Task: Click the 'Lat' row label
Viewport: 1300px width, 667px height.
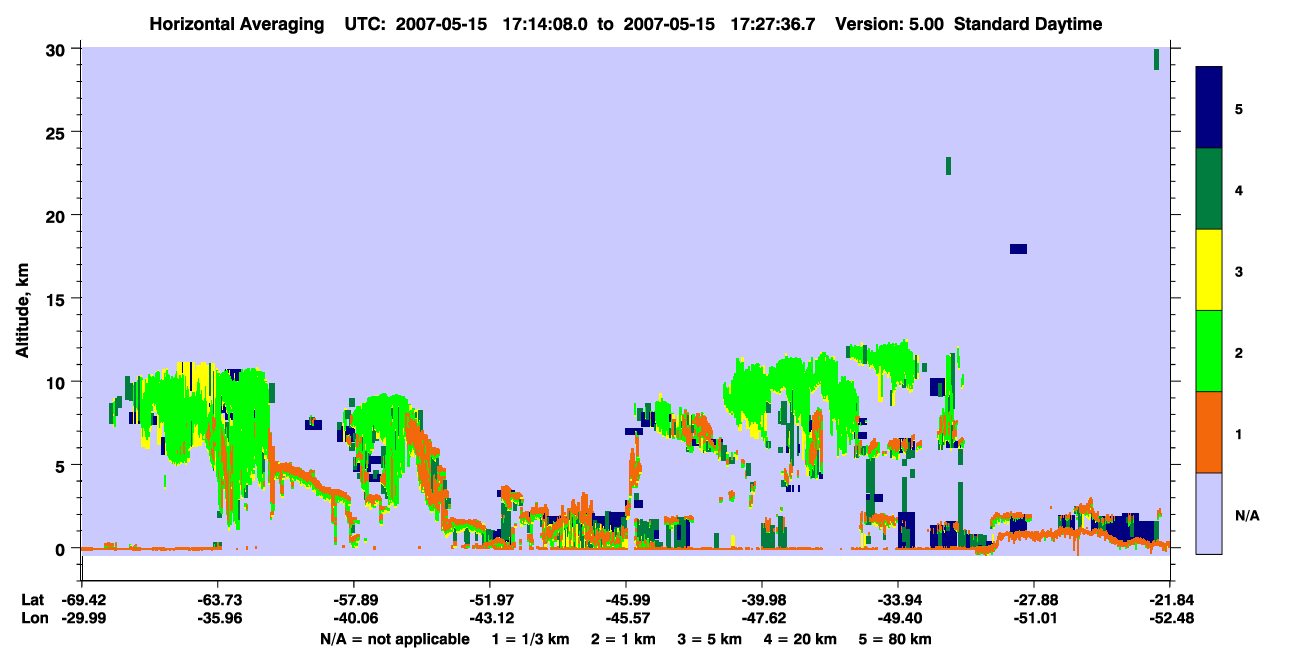Action: pyautogui.click(x=32, y=599)
